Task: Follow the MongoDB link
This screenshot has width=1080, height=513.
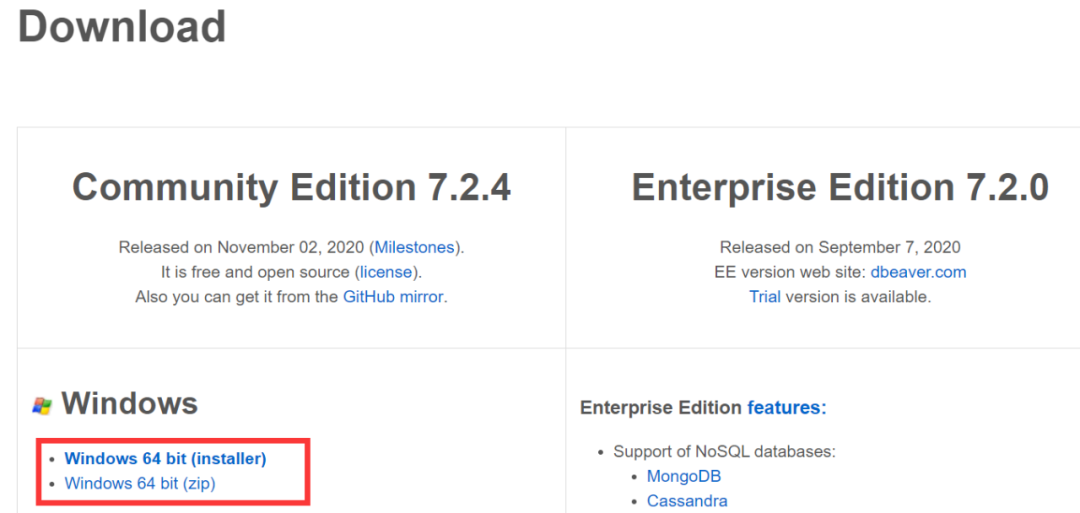Action: pyautogui.click(x=684, y=477)
